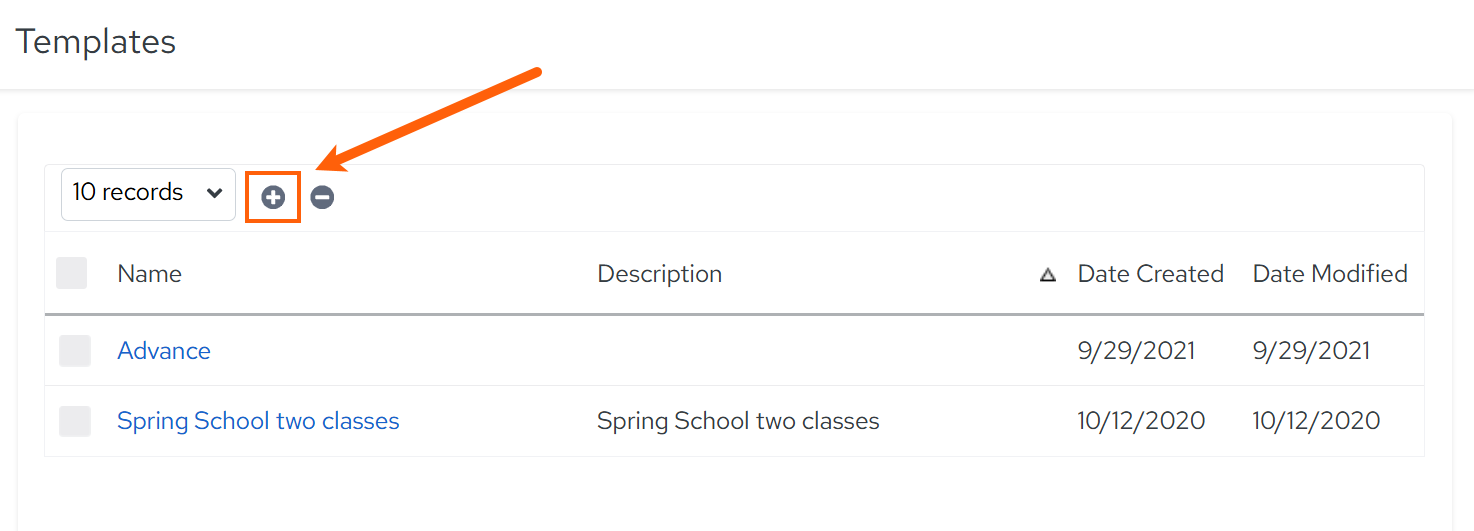The image size is (1474, 531).
Task: Sort by the Description column header
Action: pyautogui.click(x=659, y=274)
